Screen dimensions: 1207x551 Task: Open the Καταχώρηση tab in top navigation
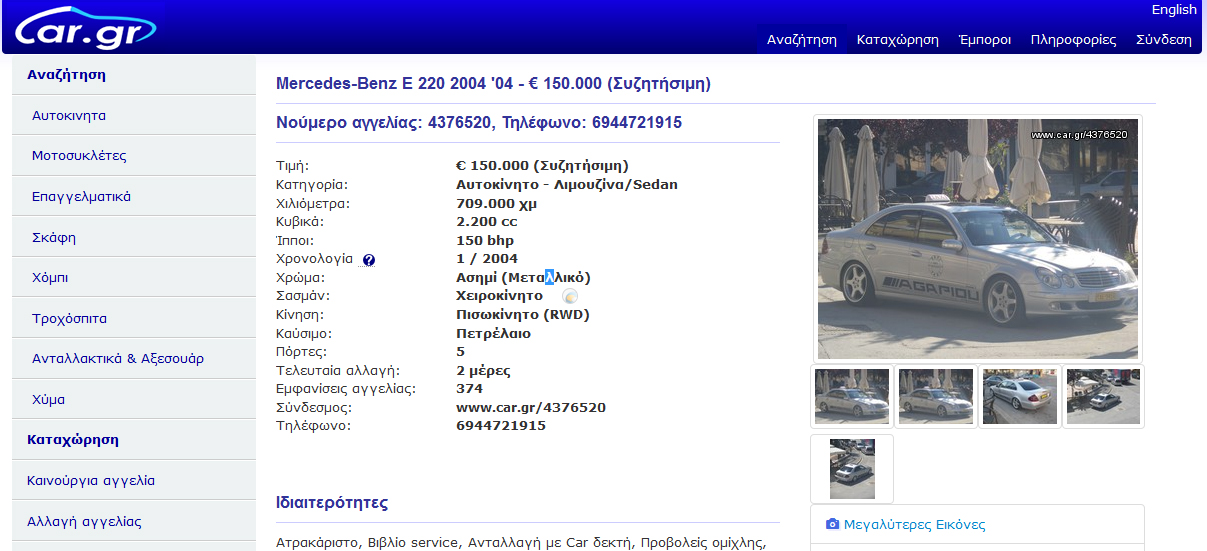[897, 40]
